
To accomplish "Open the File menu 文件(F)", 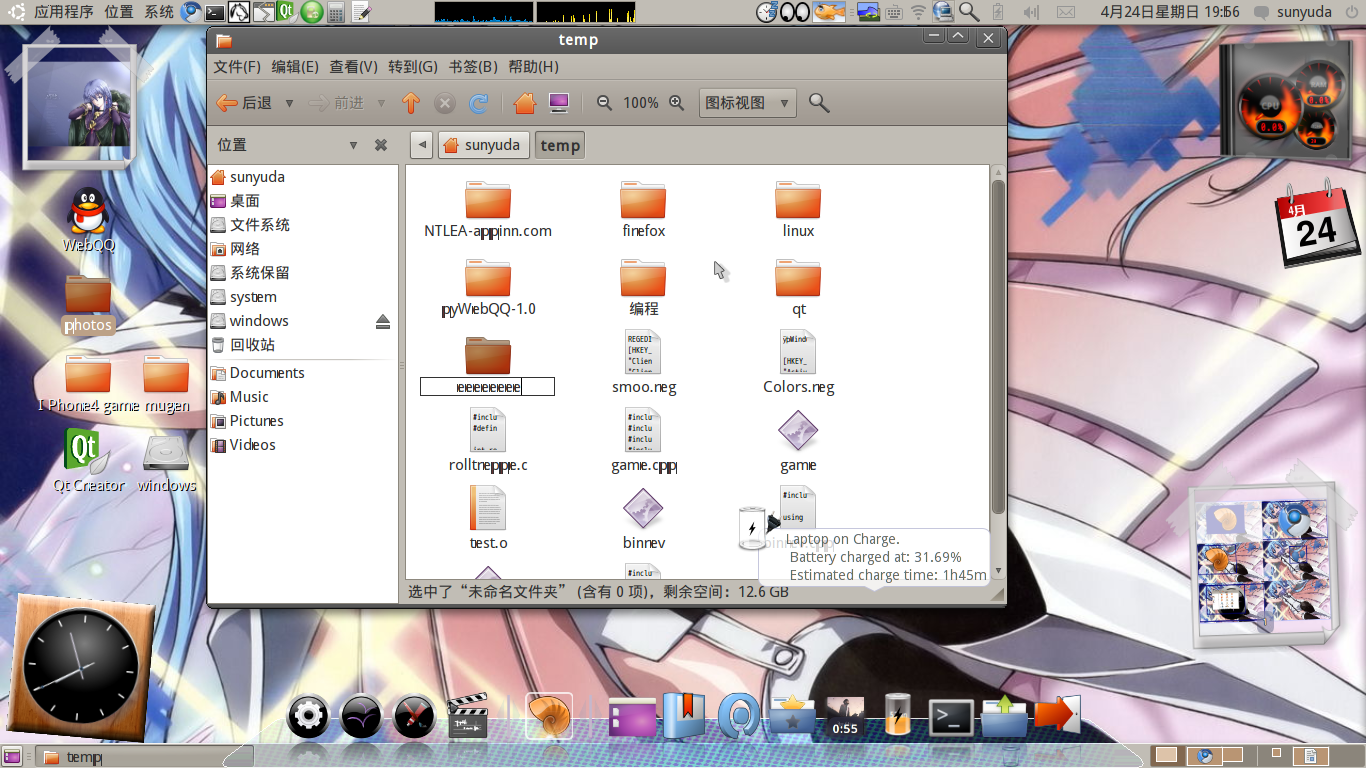I will click(x=237, y=66).
